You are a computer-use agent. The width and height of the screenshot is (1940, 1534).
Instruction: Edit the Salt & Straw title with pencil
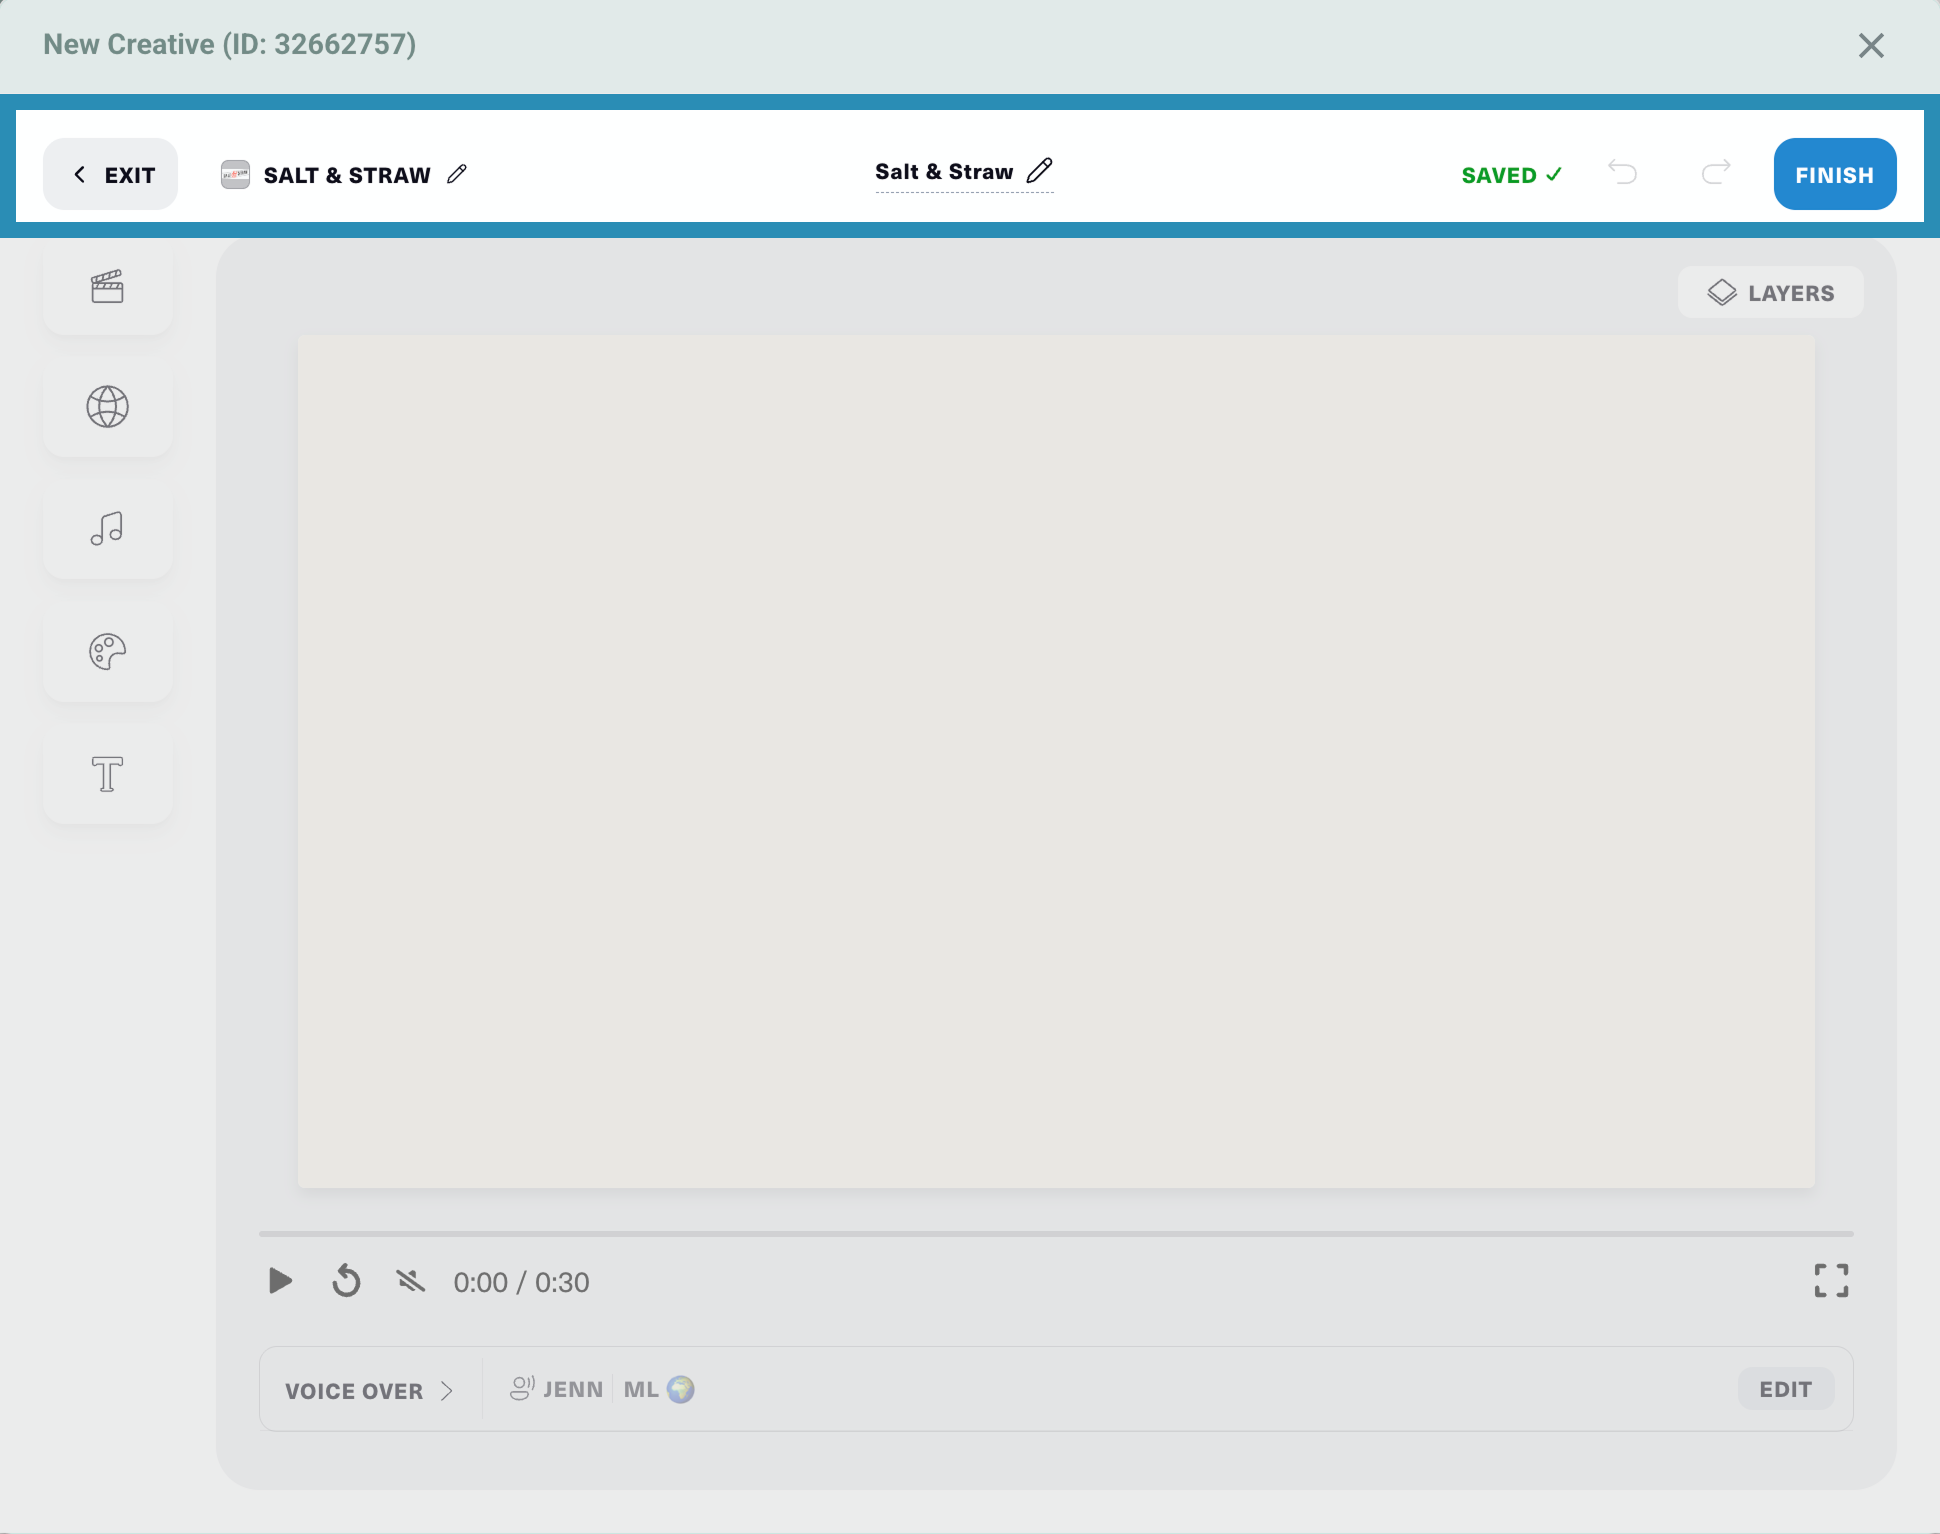(1040, 170)
